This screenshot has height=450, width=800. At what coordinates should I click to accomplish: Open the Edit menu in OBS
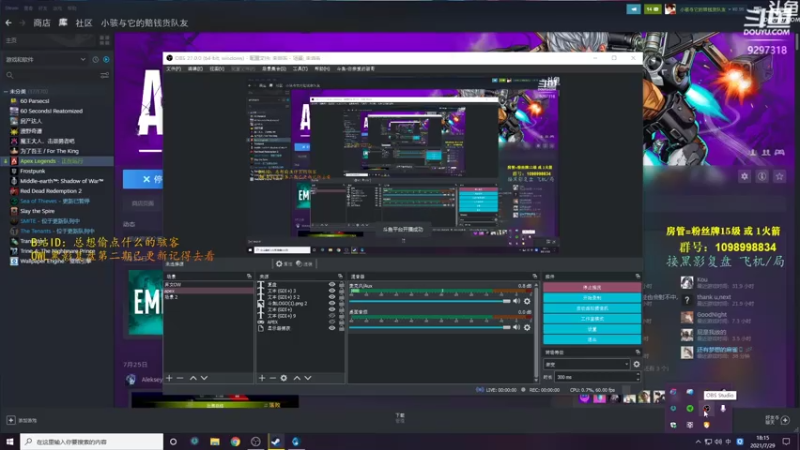pyautogui.click(x=195, y=68)
